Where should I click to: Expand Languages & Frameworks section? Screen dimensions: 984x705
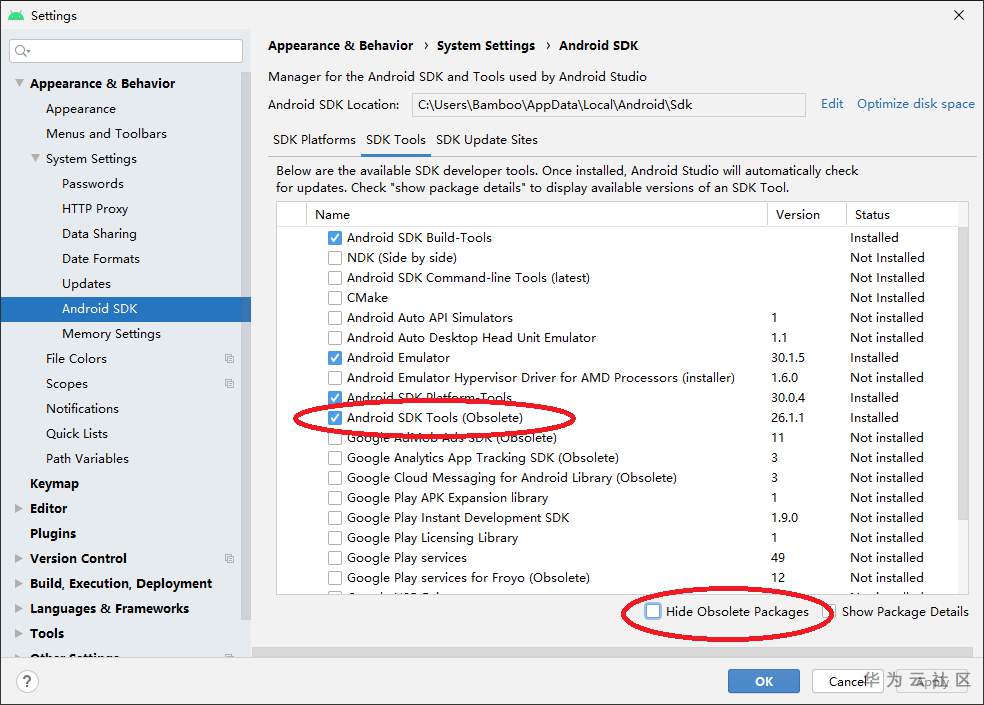point(19,608)
